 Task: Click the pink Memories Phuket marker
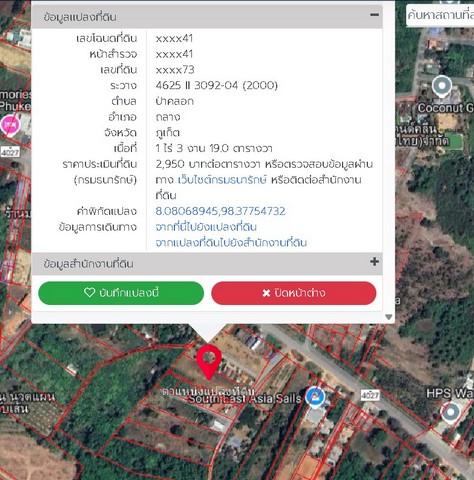[10, 125]
